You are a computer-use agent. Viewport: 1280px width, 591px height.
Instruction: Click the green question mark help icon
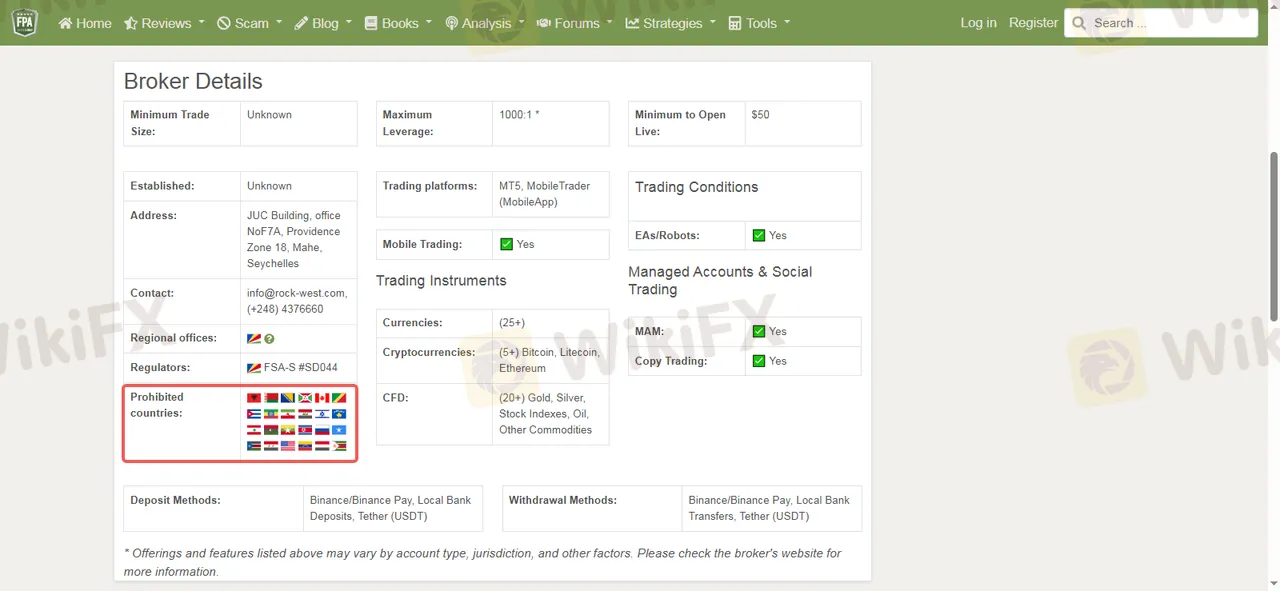270,339
